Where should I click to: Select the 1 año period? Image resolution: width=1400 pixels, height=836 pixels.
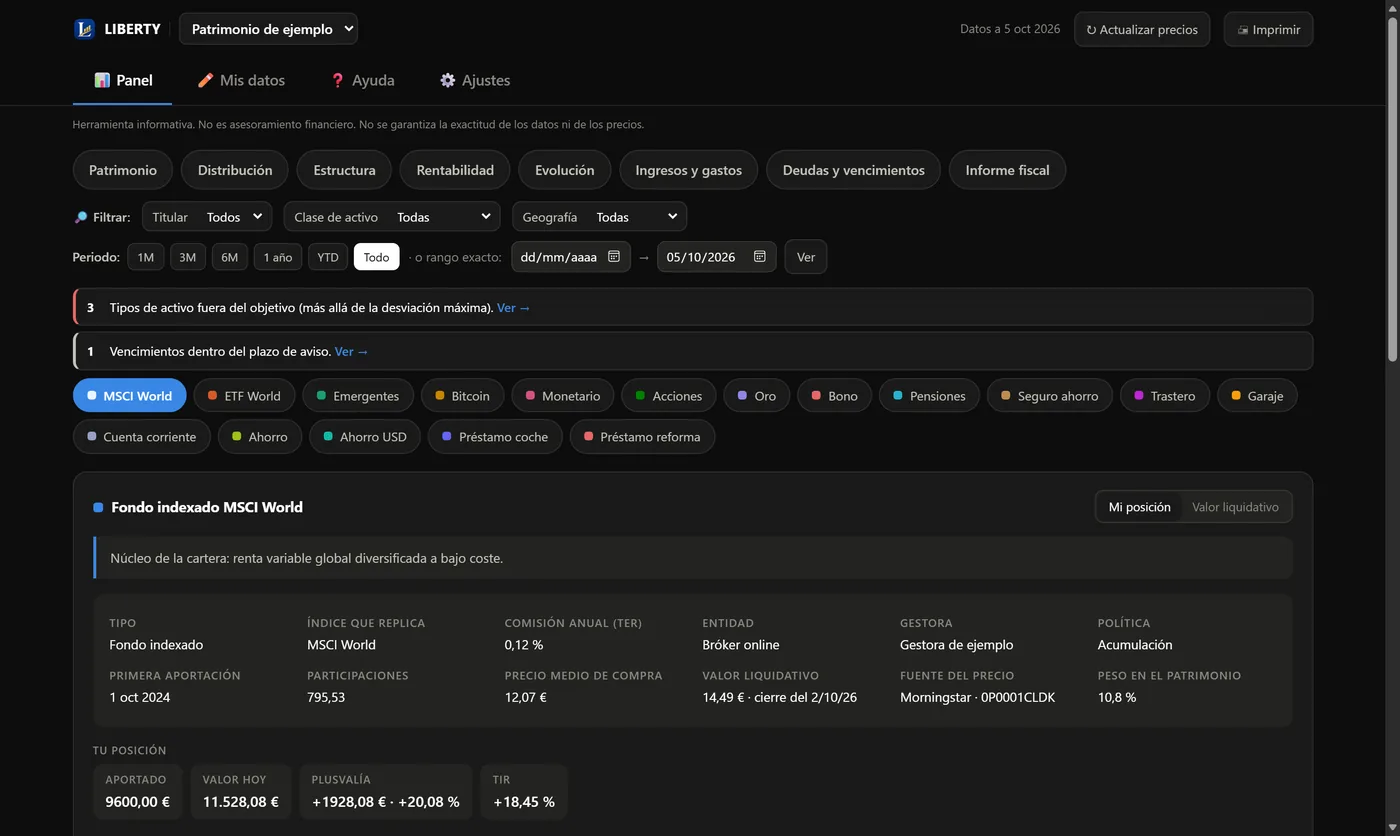[x=278, y=257]
